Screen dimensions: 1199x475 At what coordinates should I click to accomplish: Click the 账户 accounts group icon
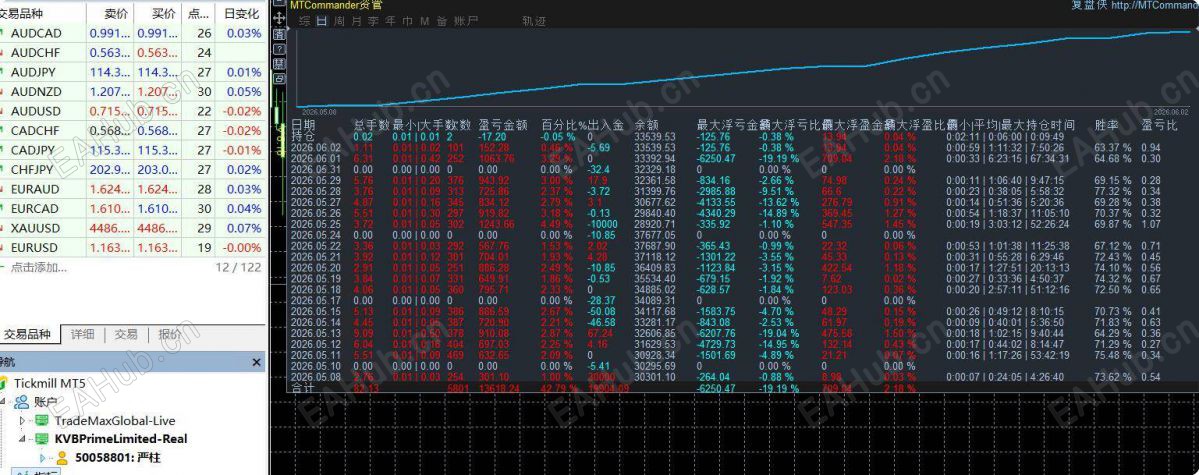click(21, 402)
